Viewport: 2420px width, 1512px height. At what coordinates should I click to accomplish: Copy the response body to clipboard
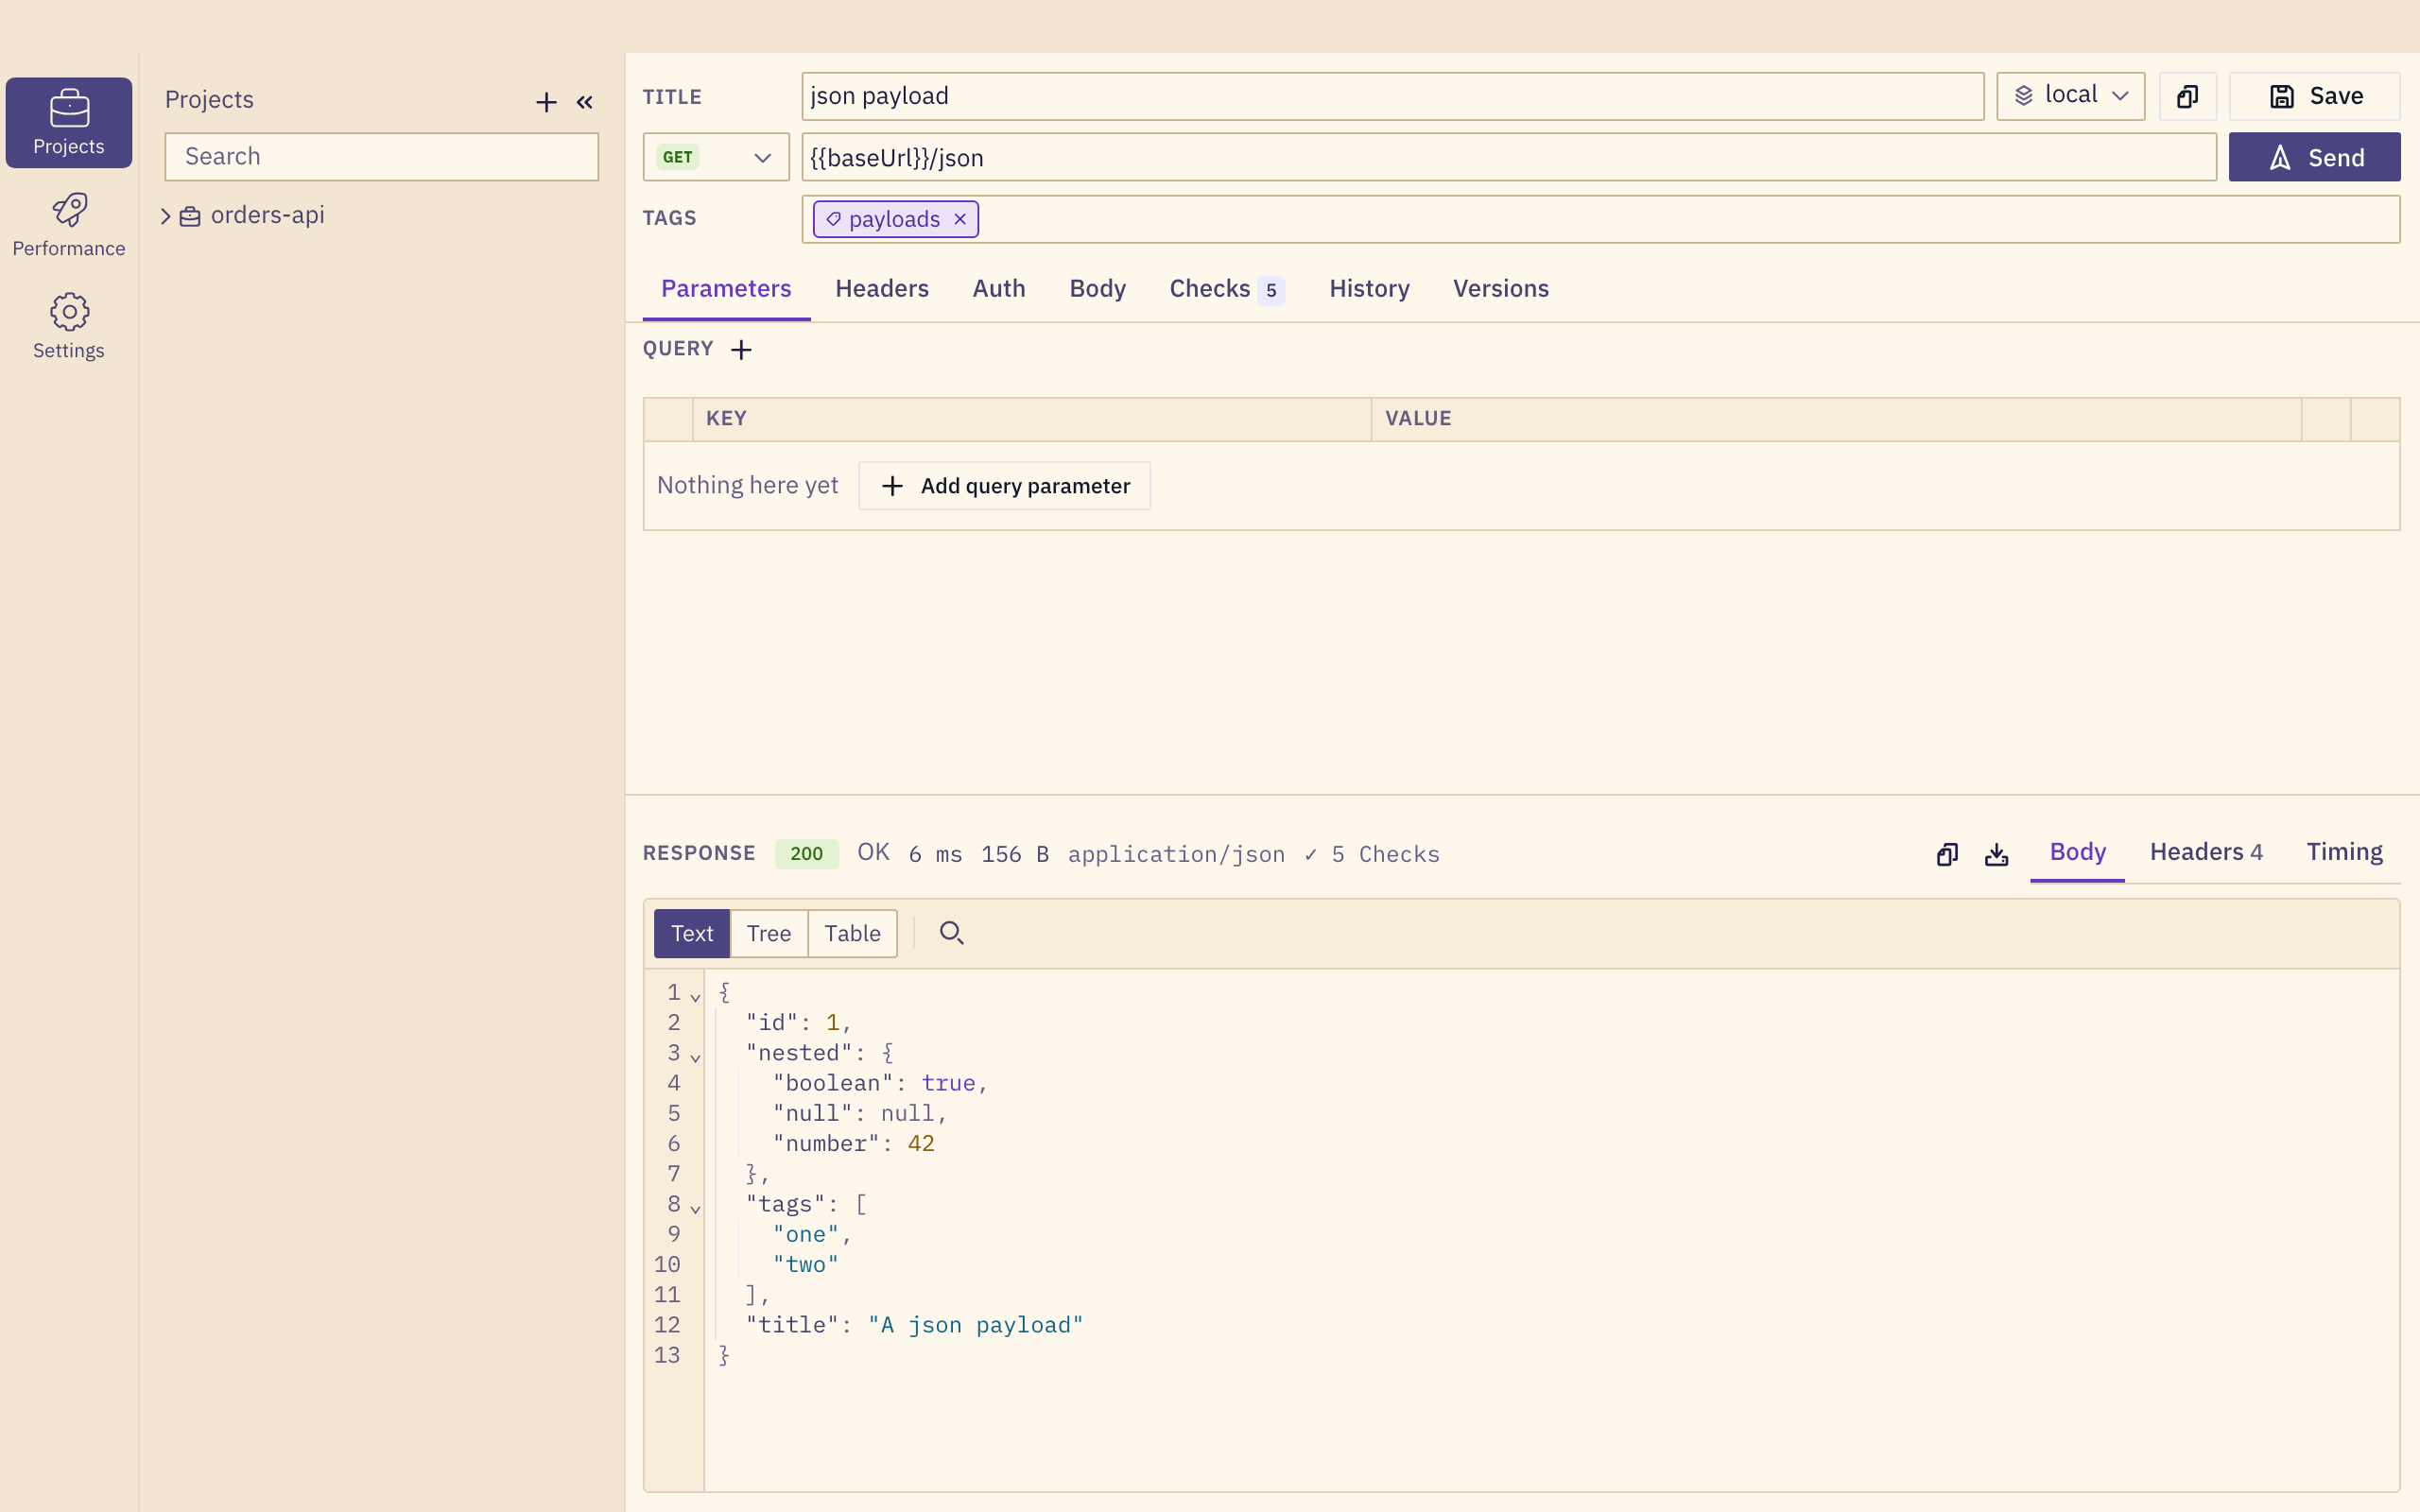pos(1947,854)
